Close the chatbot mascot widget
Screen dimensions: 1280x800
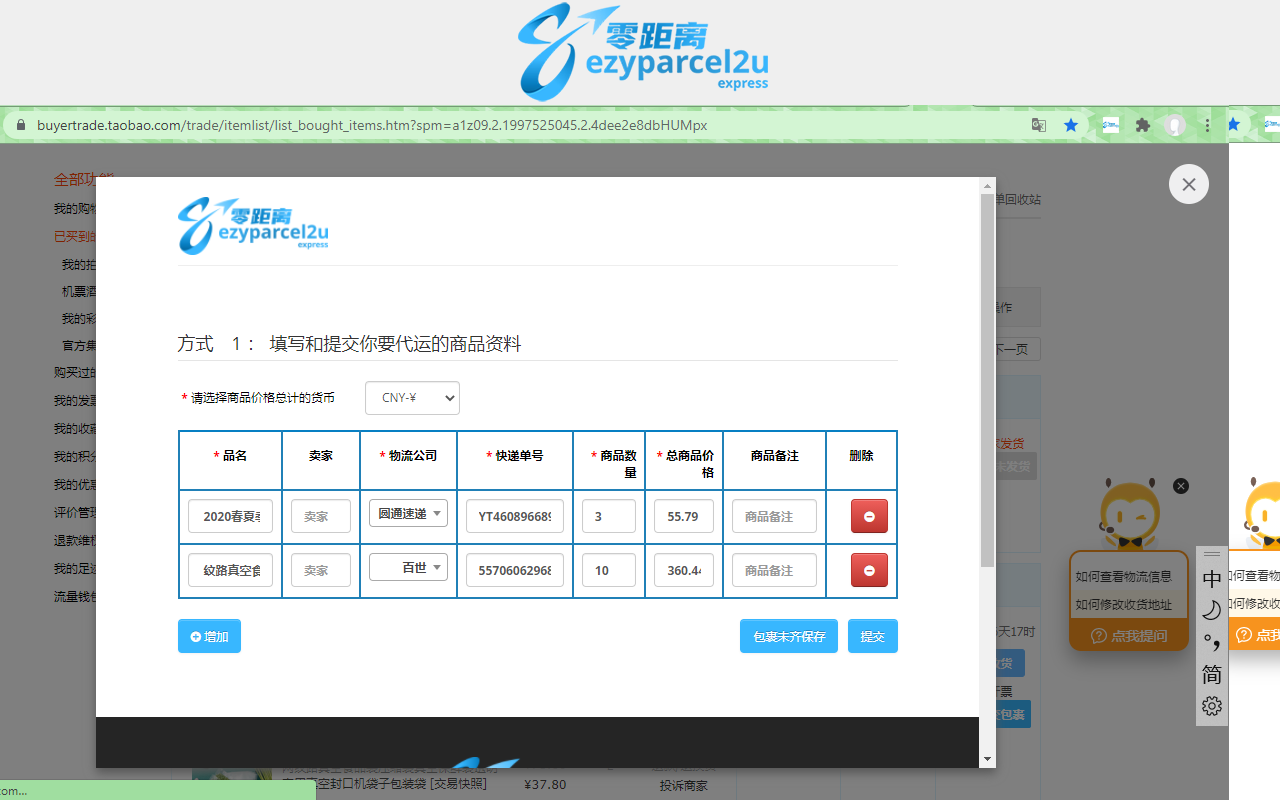click(x=1181, y=486)
